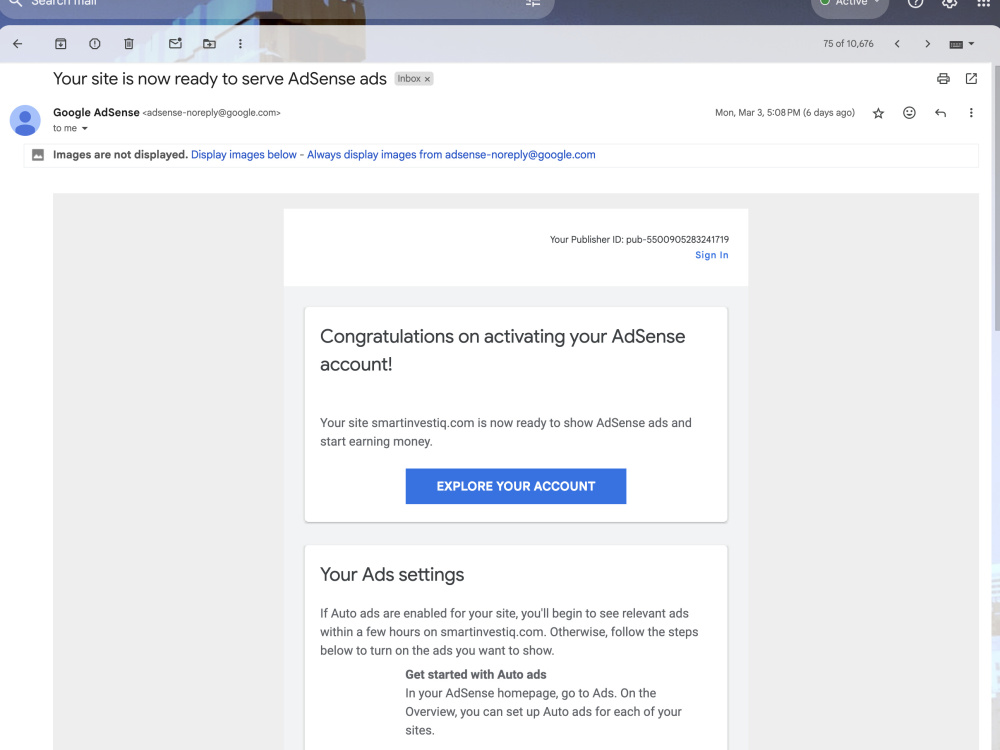
Task: Click the EXPLORE YOUR ACCOUNT button
Action: (516, 487)
